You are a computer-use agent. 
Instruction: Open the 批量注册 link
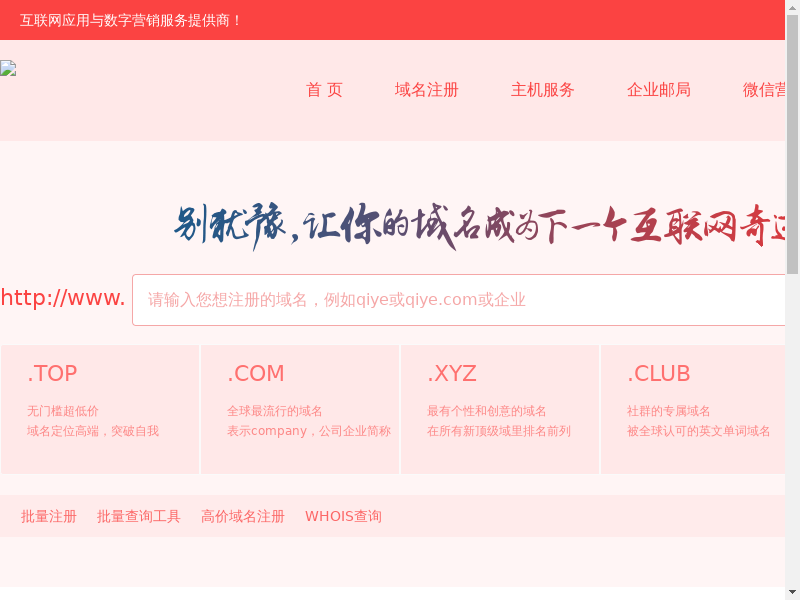coord(48,516)
